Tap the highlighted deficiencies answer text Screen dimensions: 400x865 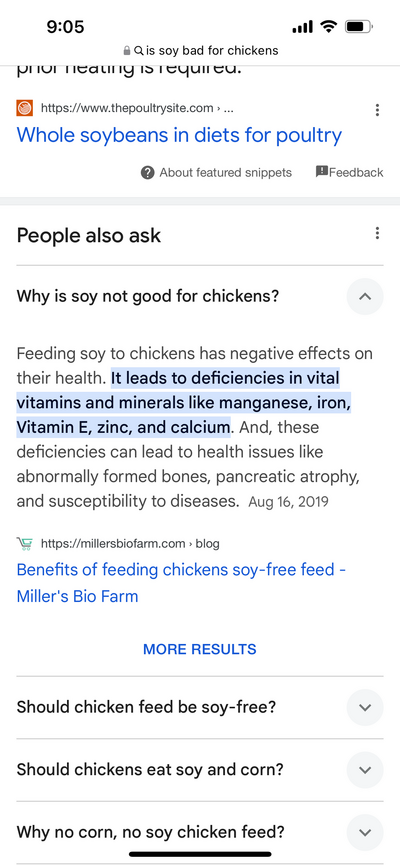click(x=184, y=403)
